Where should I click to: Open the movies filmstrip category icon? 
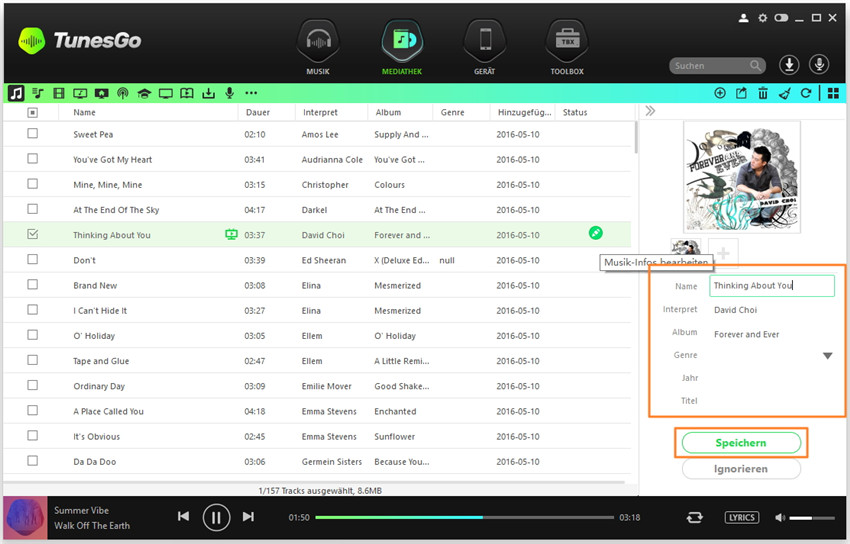coord(59,93)
